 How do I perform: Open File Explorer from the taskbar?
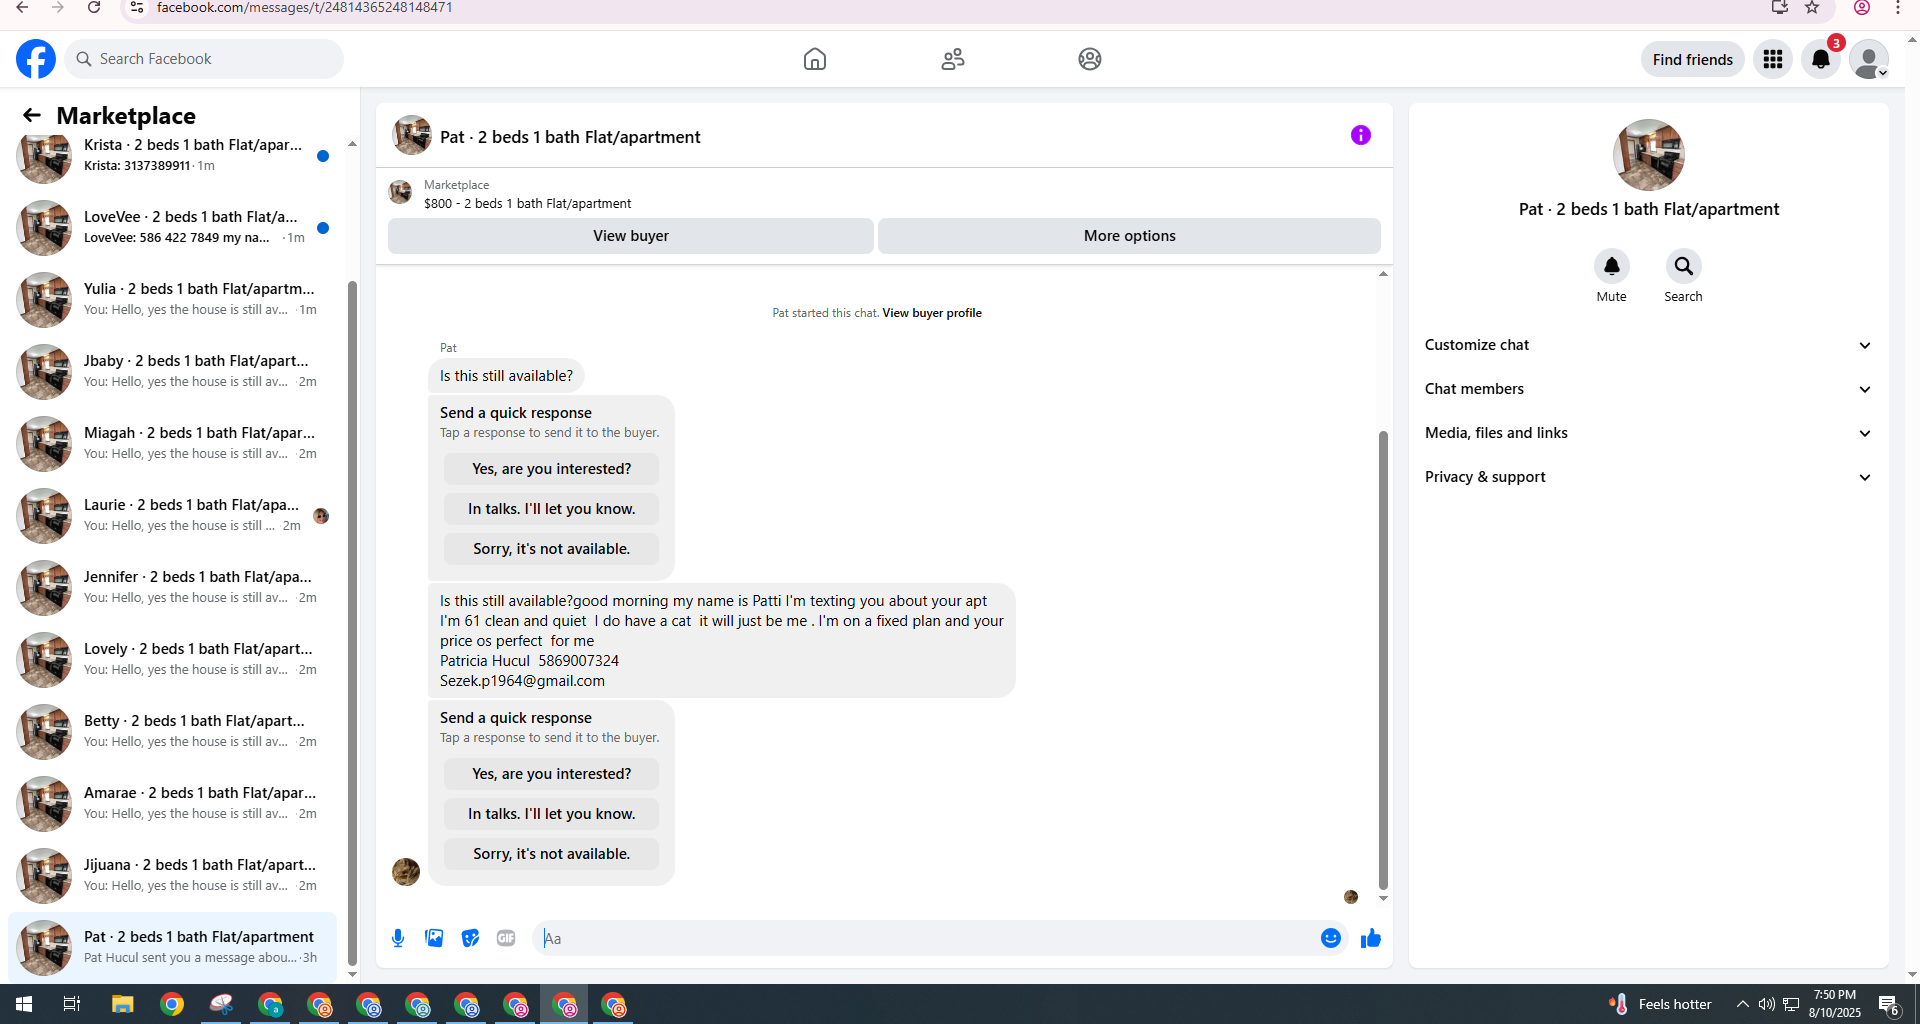coord(122,1004)
